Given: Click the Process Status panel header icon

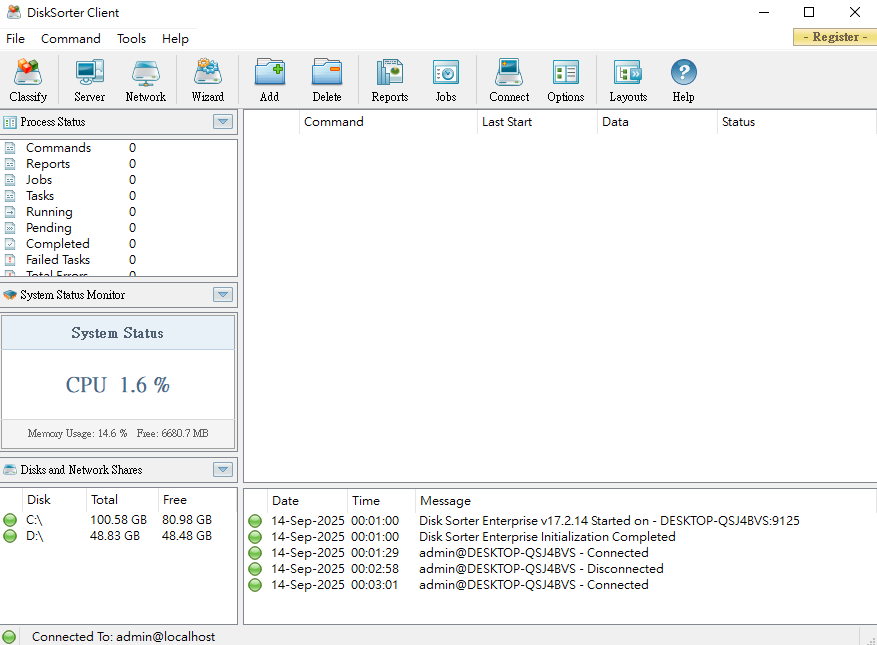Looking at the screenshot, I should [x=10, y=122].
